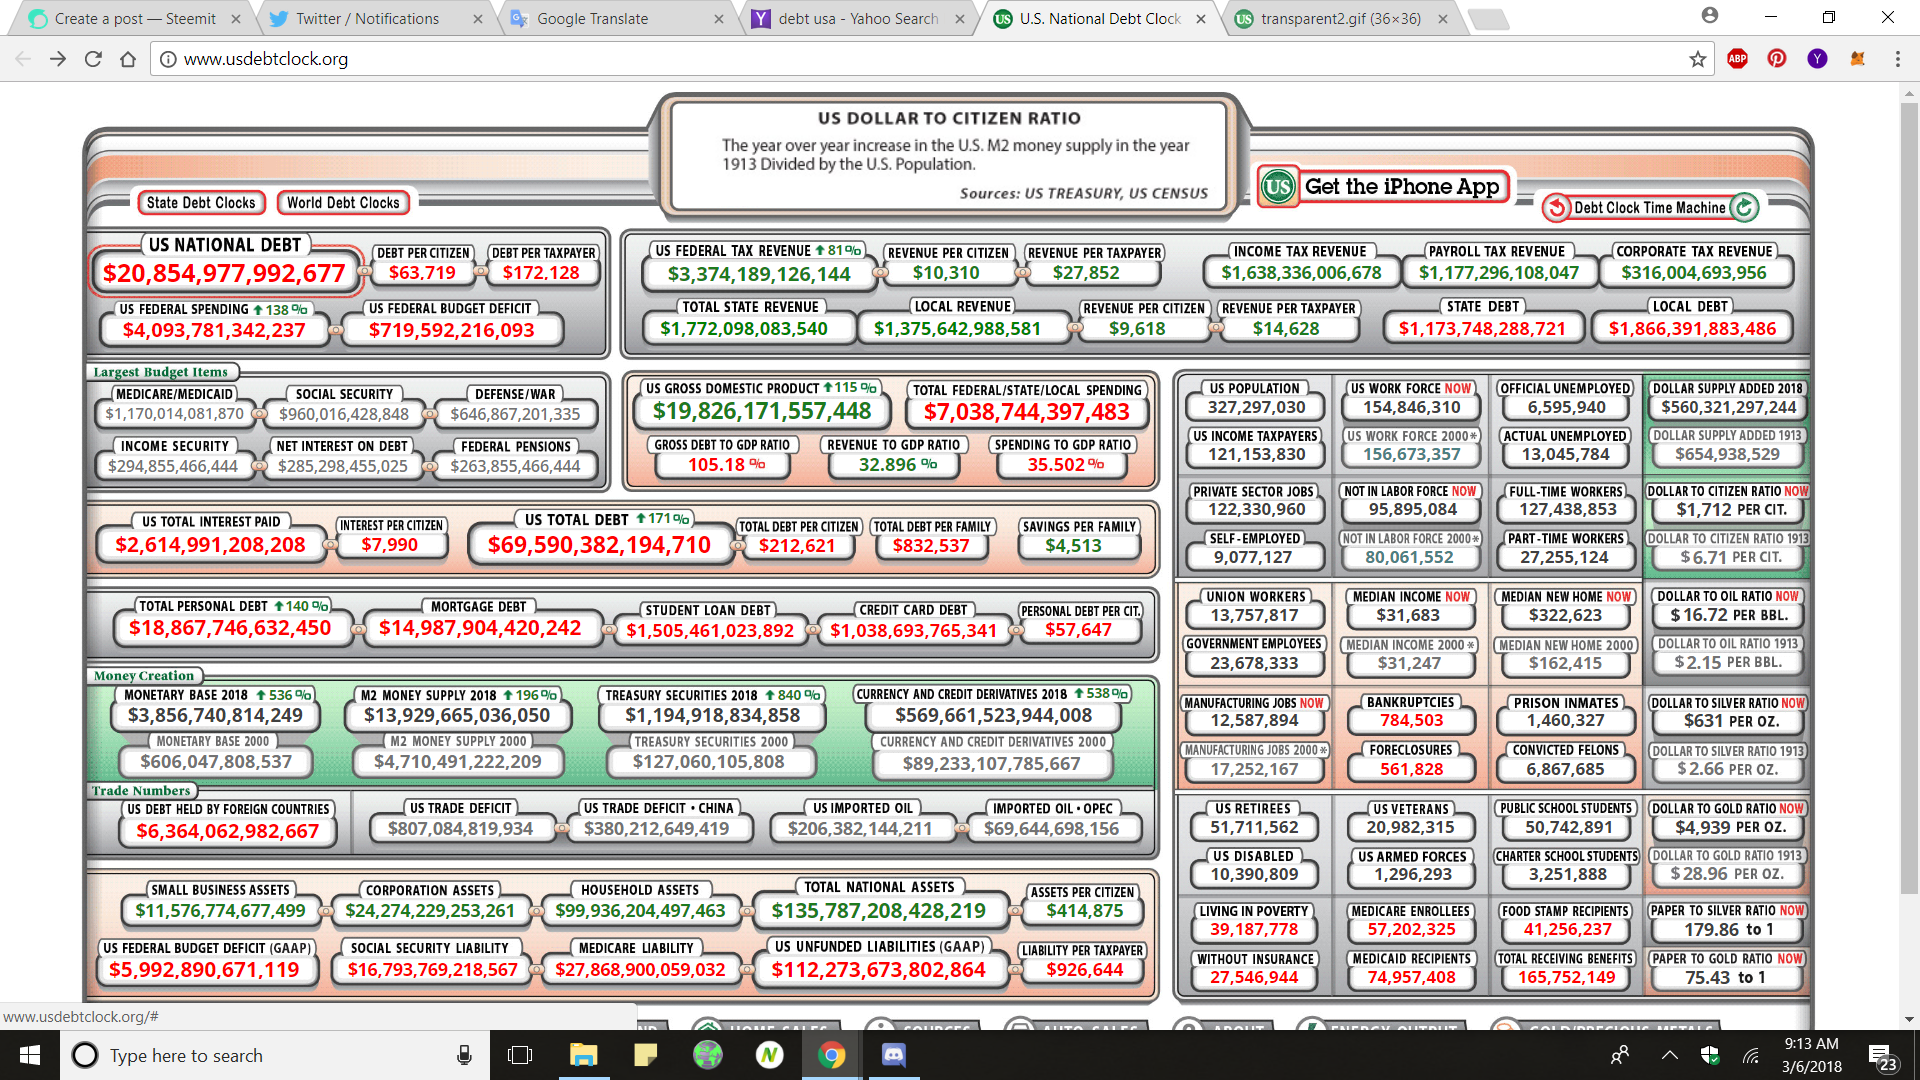Open File Explorer from the taskbar
The height and width of the screenshot is (1080, 1920).
(583, 1055)
